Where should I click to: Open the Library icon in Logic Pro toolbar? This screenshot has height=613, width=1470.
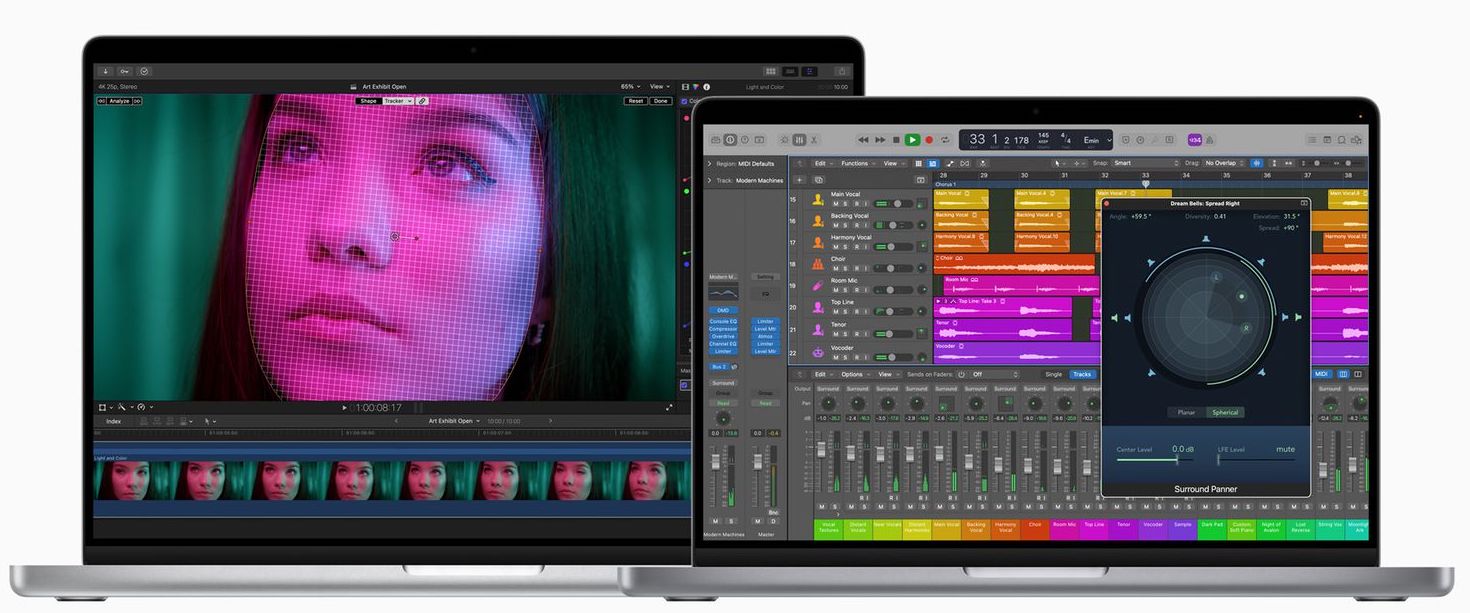pyautogui.click(x=715, y=140)
